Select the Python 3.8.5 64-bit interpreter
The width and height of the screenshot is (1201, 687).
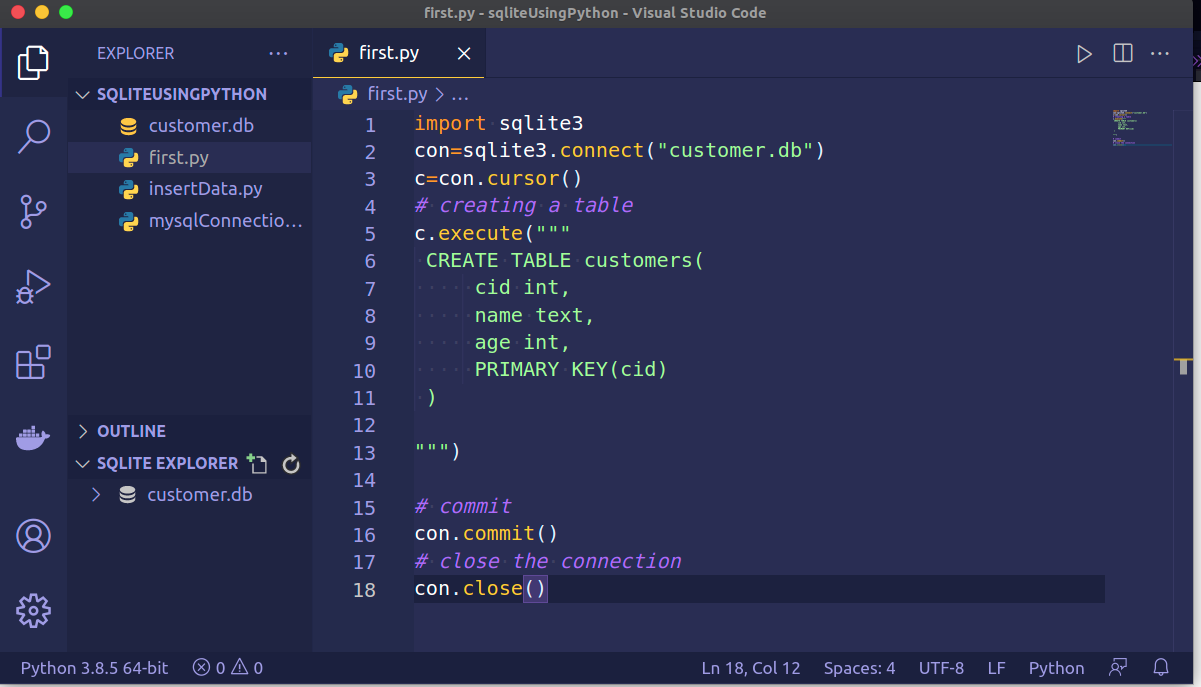pyautogui.click(x=94, y=668)
